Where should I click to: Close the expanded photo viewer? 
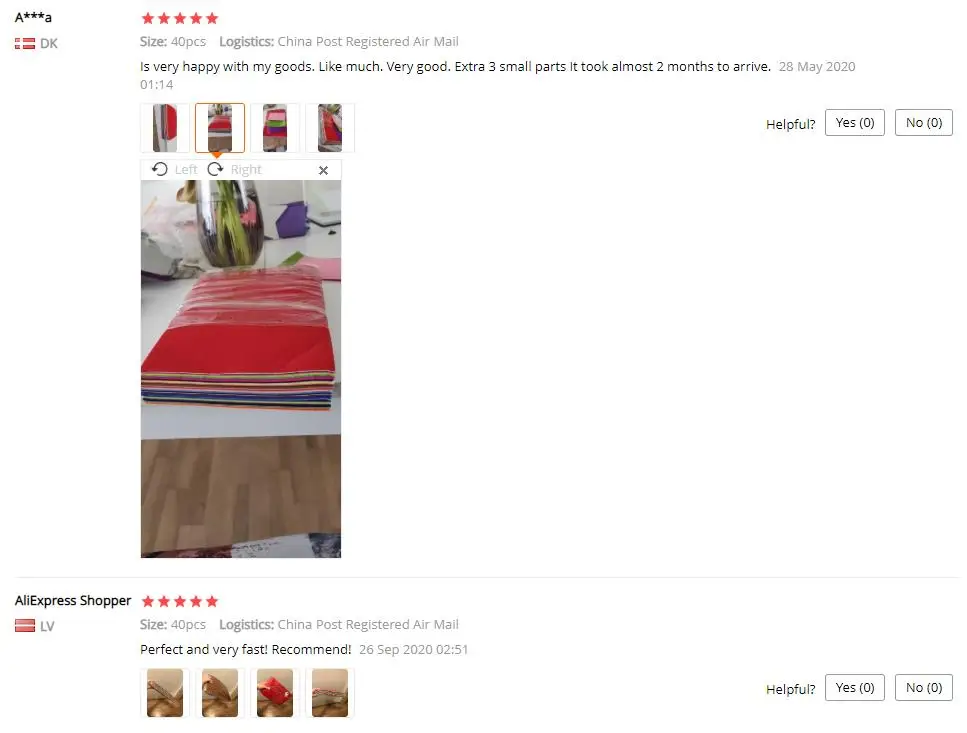(x=323, y=170)
